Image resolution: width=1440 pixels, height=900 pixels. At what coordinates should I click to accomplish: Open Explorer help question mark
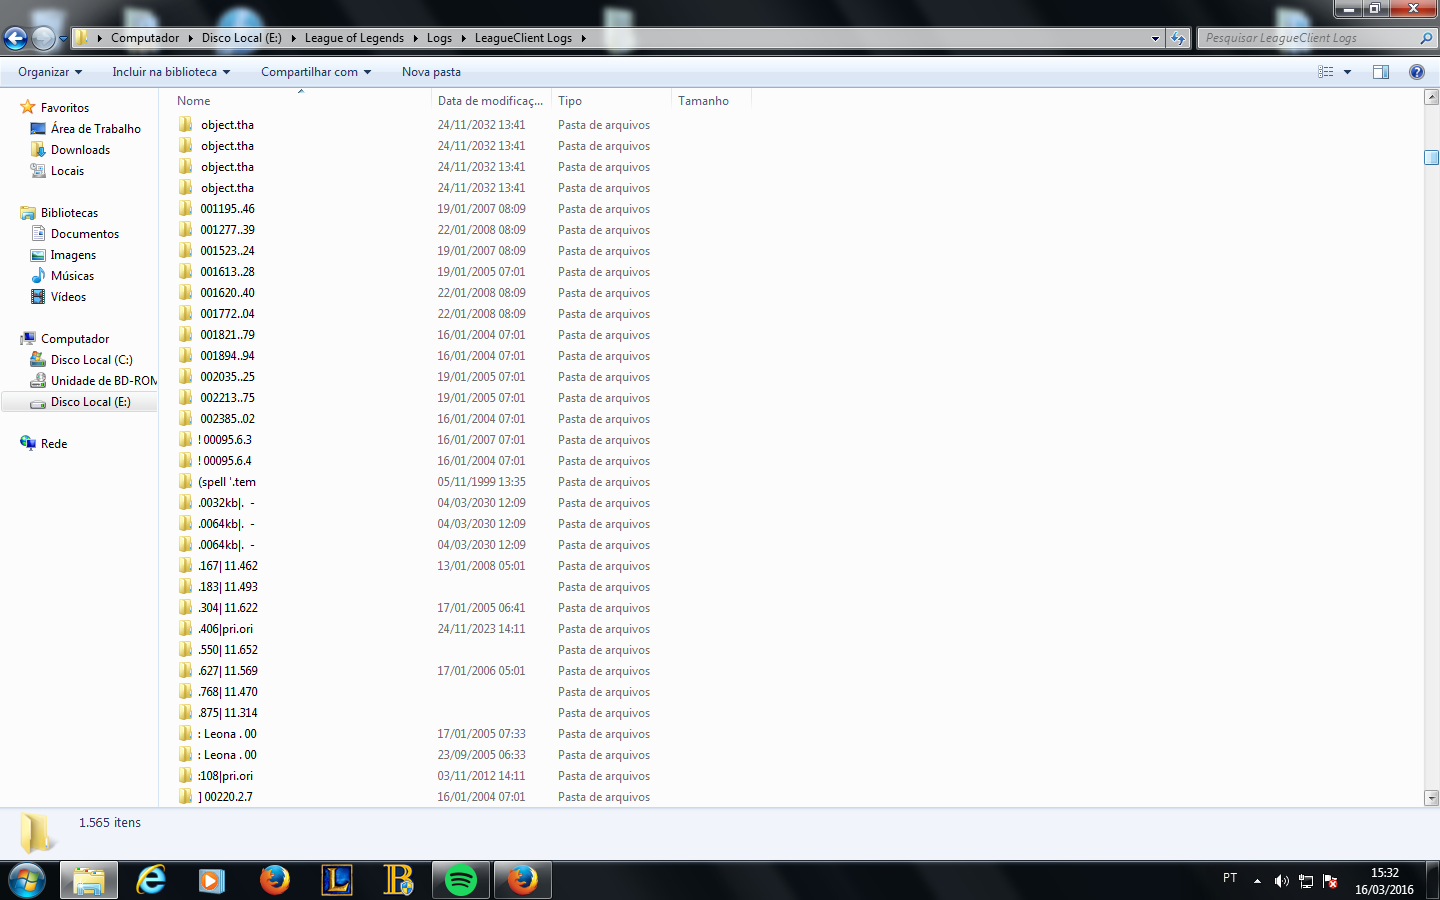[1416, 72]
